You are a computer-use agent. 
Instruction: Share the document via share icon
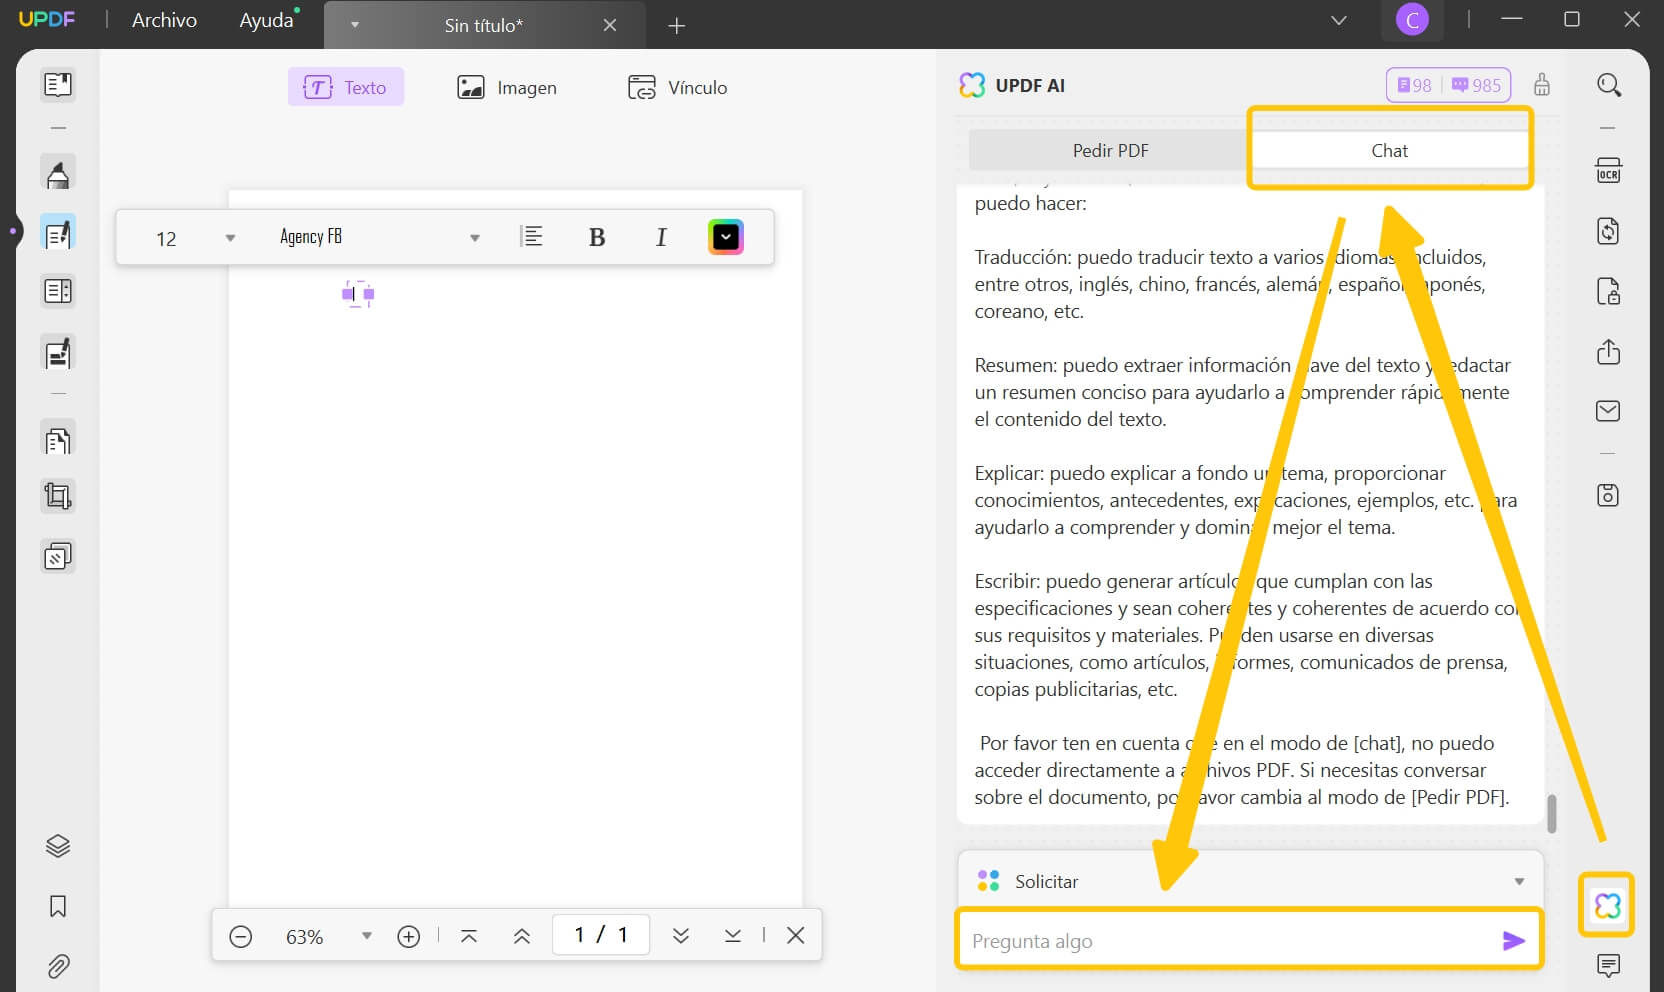pos(1608,352)
